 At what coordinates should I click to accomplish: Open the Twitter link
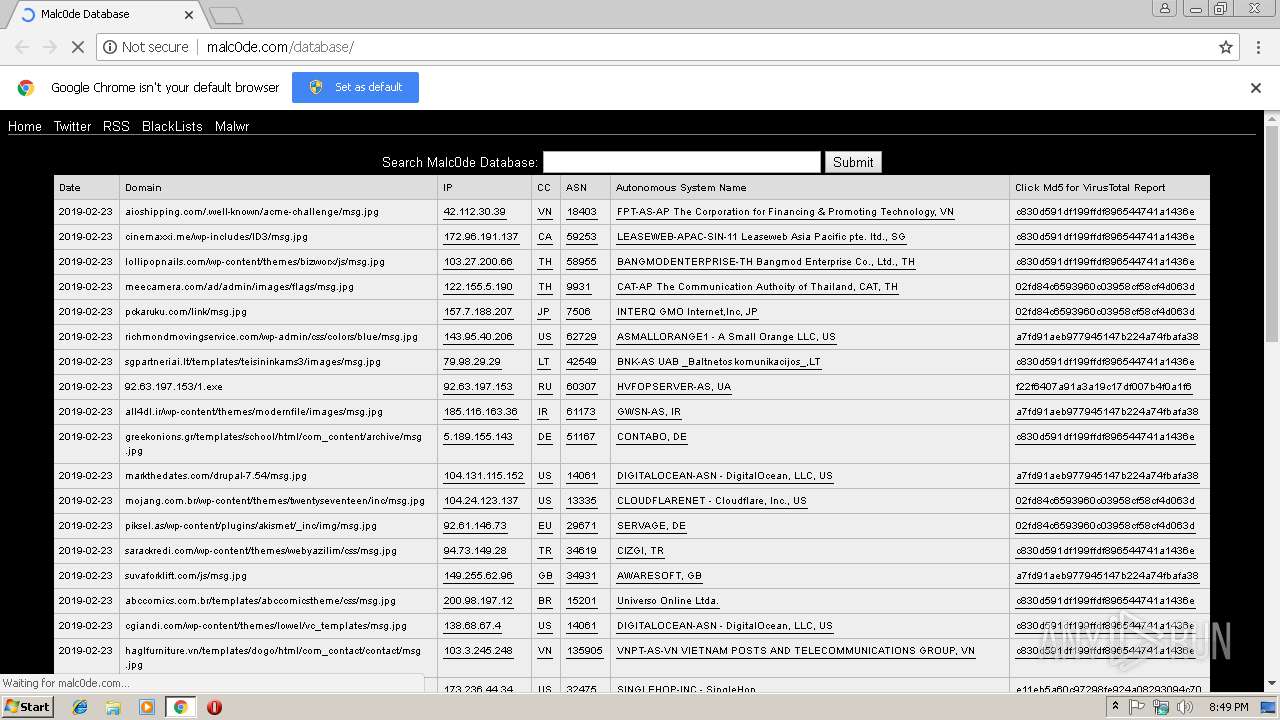point(72,126)
